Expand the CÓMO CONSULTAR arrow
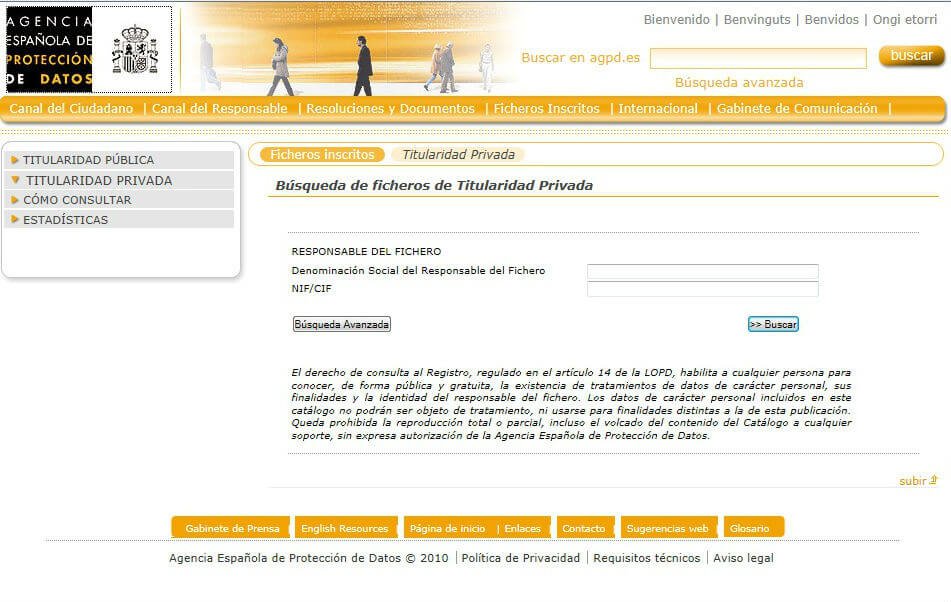Image resolution: width=951 pixels, height=602 pixels. click(15, 199)
